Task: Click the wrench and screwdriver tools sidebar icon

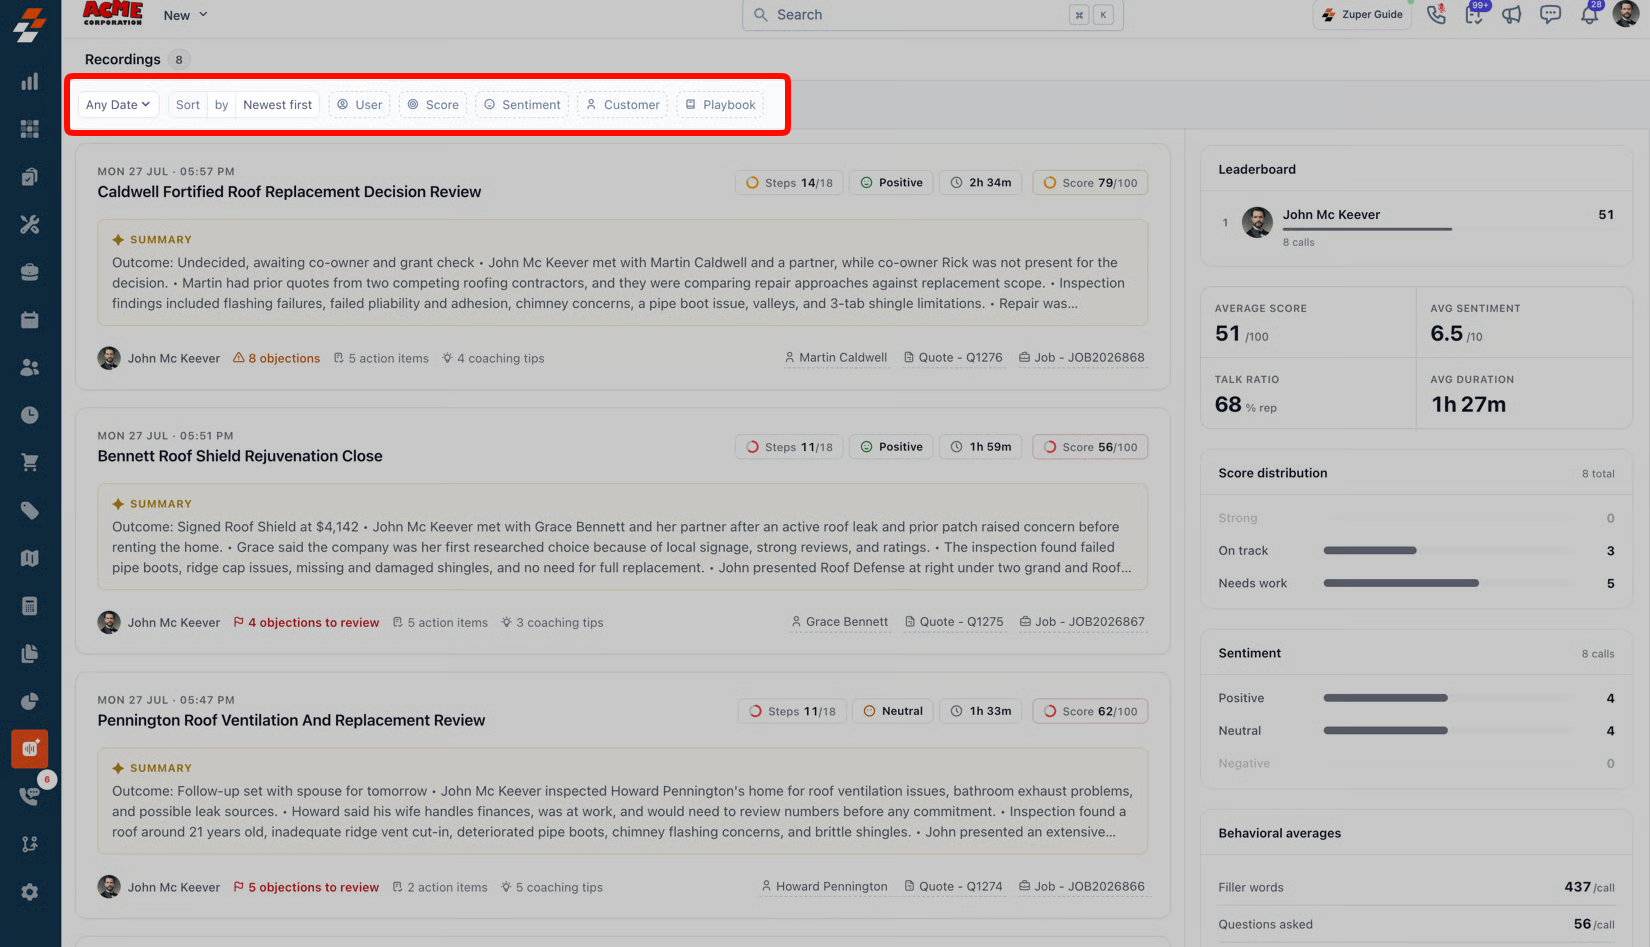Action: (x=30, y=225)
